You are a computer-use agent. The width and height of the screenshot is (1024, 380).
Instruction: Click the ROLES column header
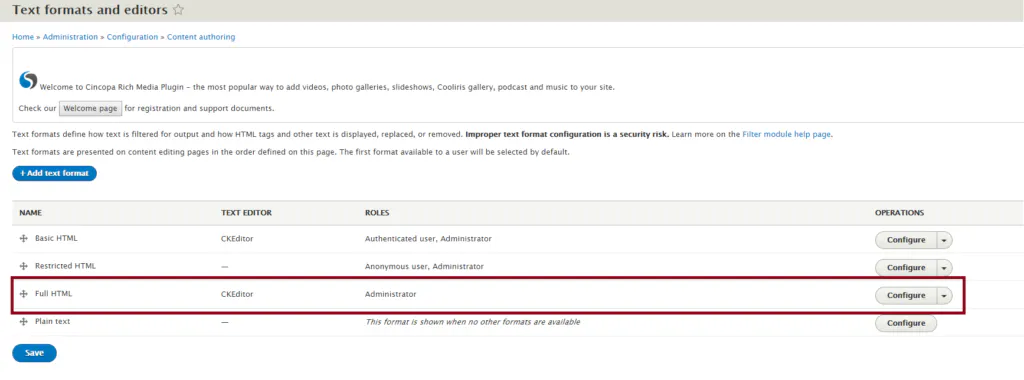coord(377,213)
